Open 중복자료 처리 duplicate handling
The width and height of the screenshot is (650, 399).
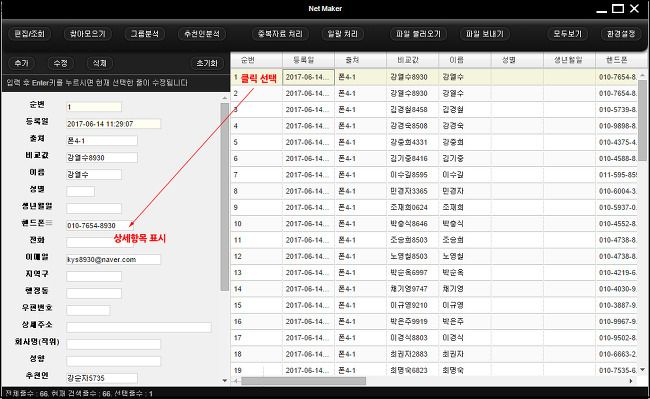pyautogui.click(x=280, y=34)
